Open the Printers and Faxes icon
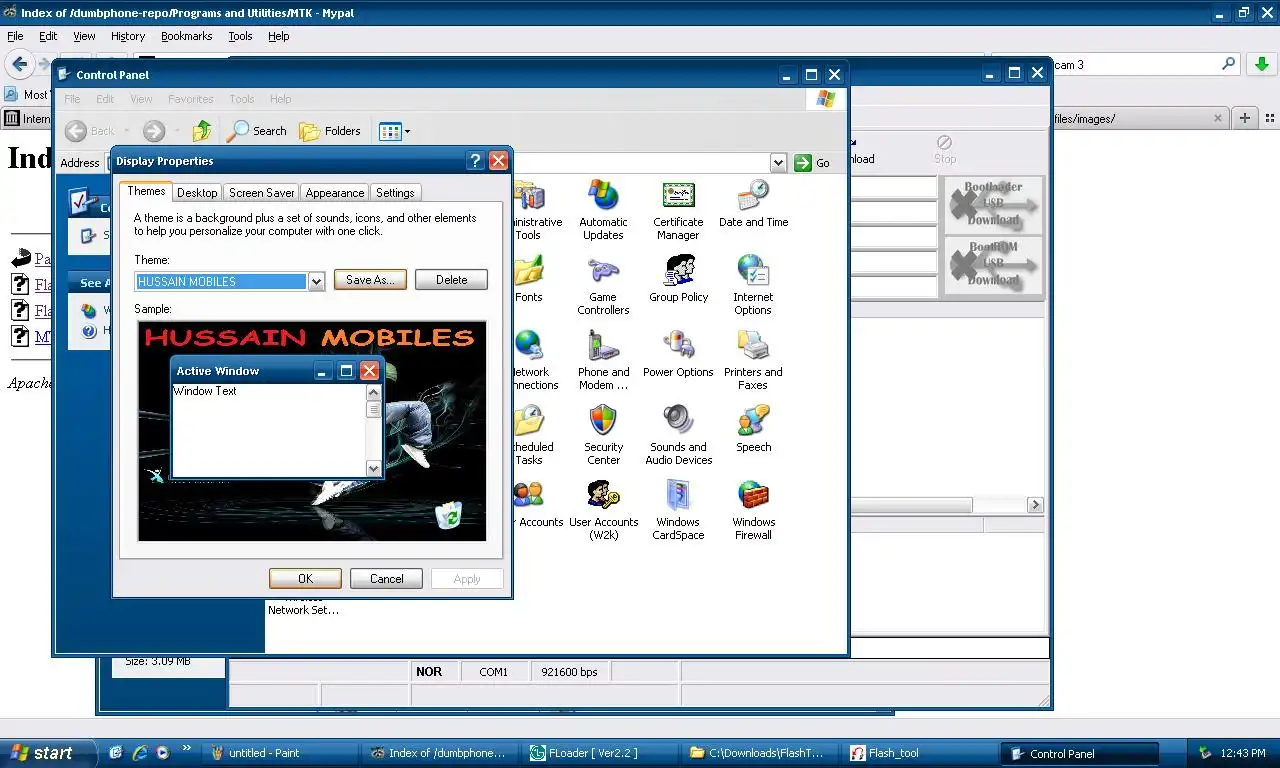 [753, 360]
